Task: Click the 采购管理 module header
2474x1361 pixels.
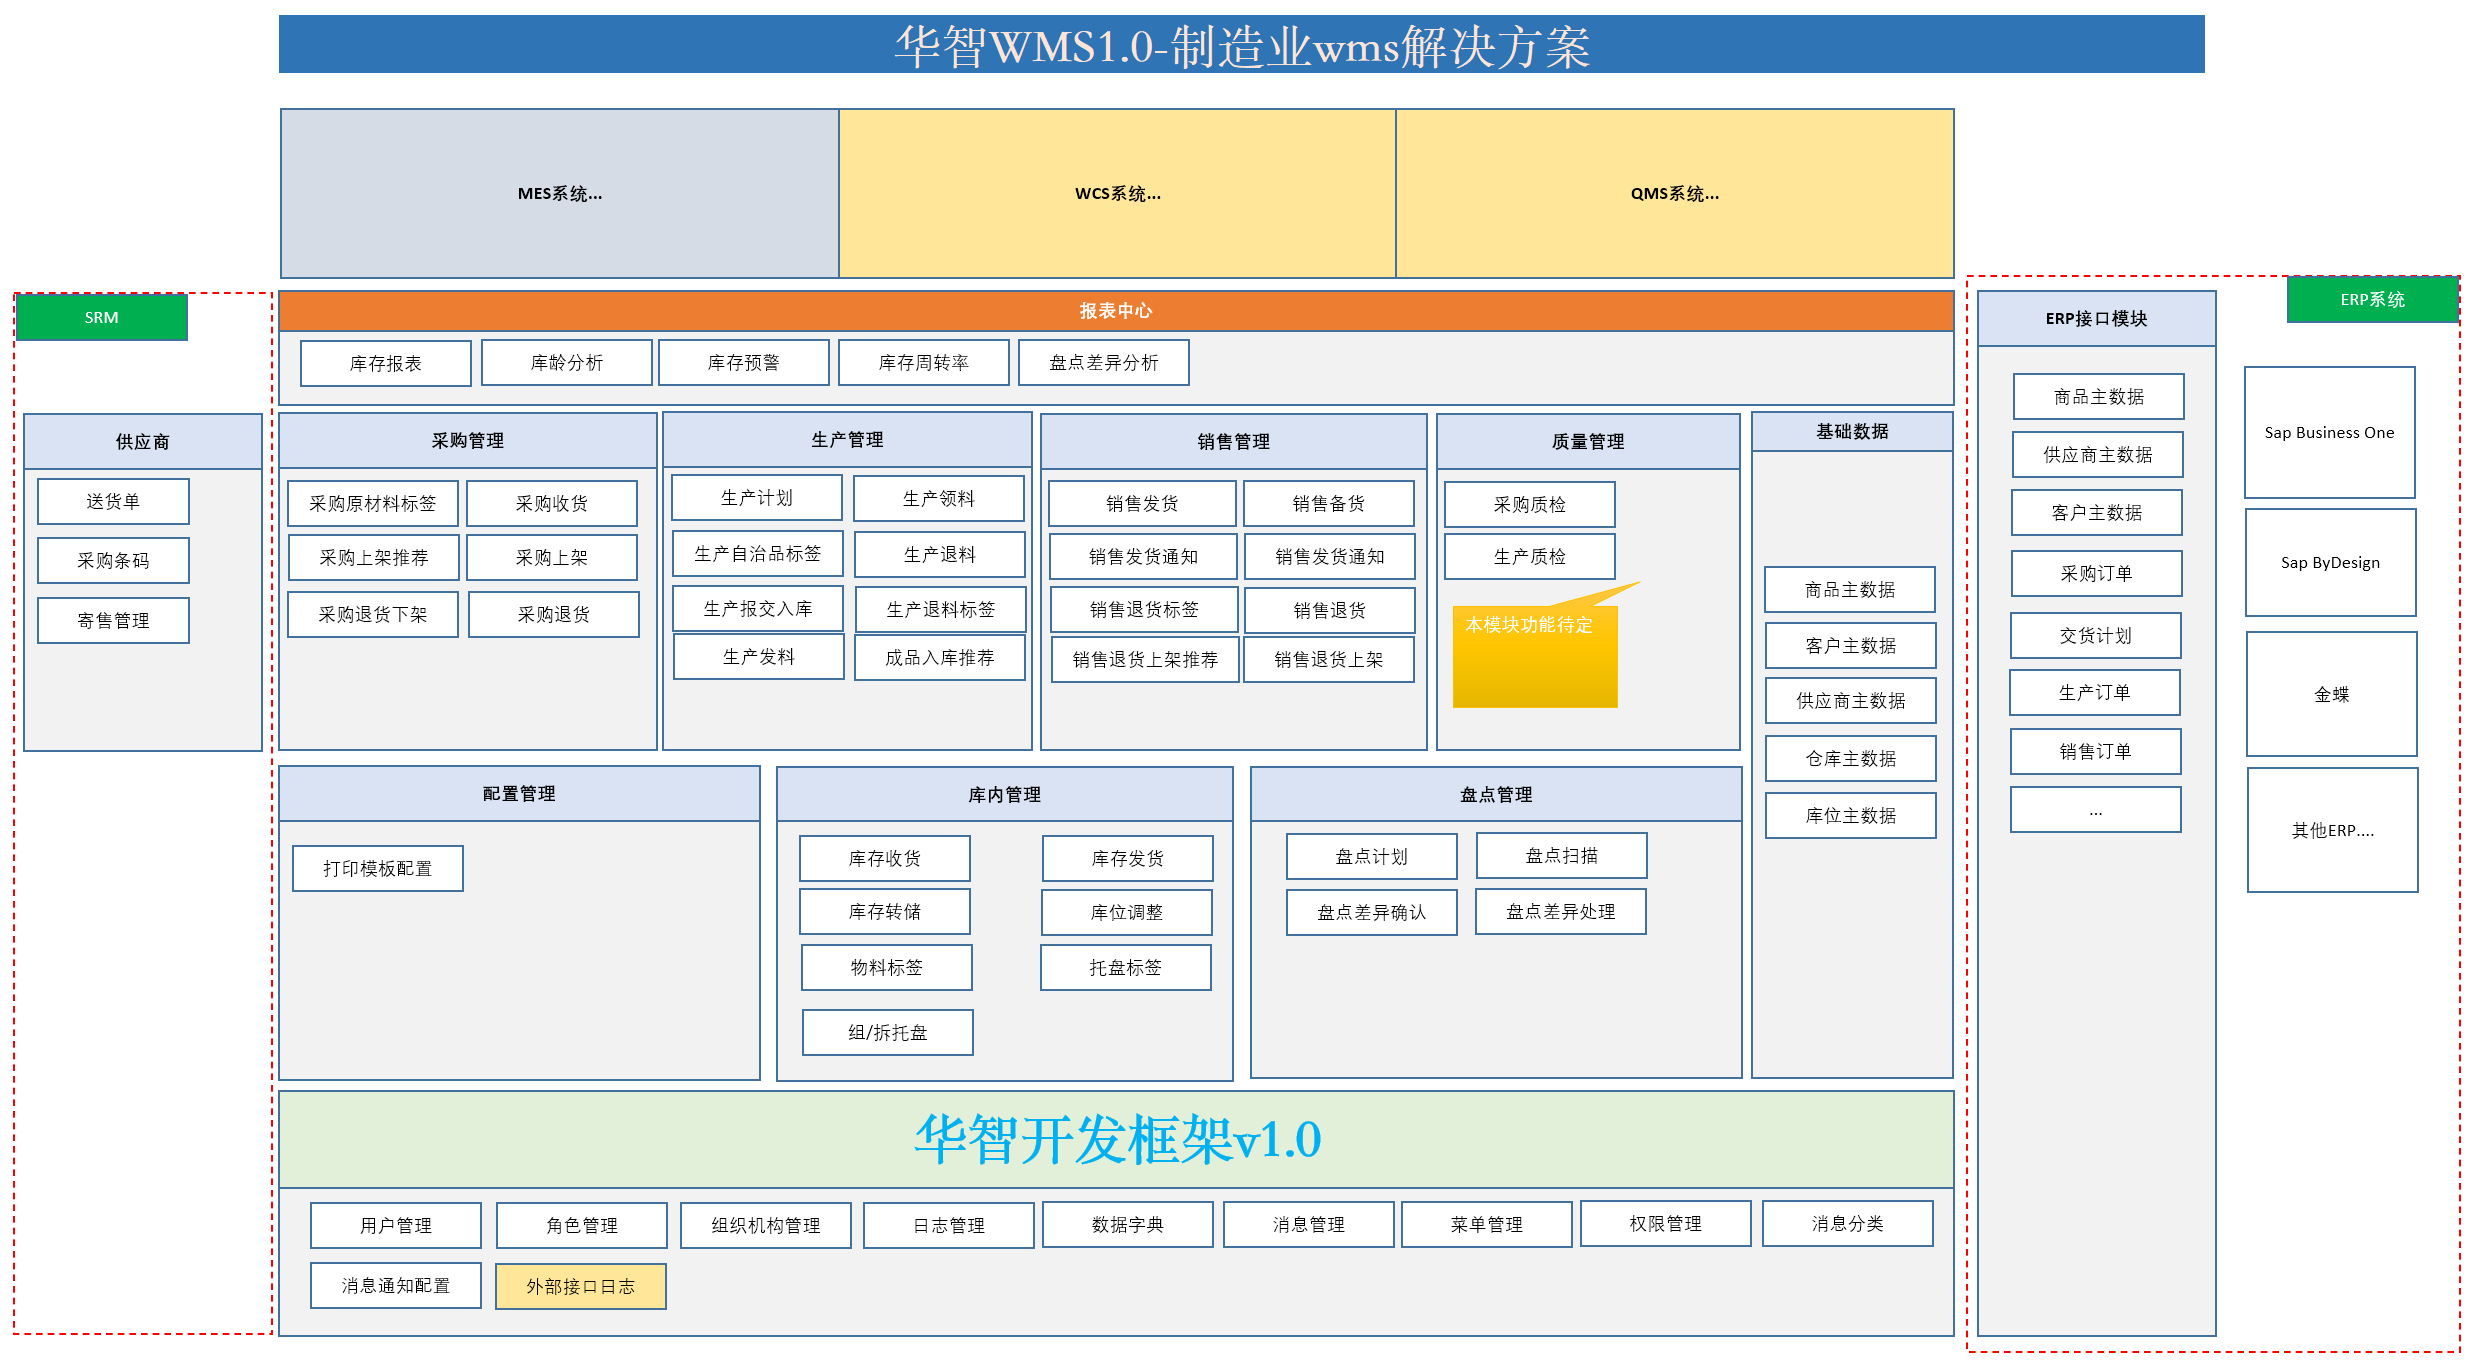Action: click(467, 440)
